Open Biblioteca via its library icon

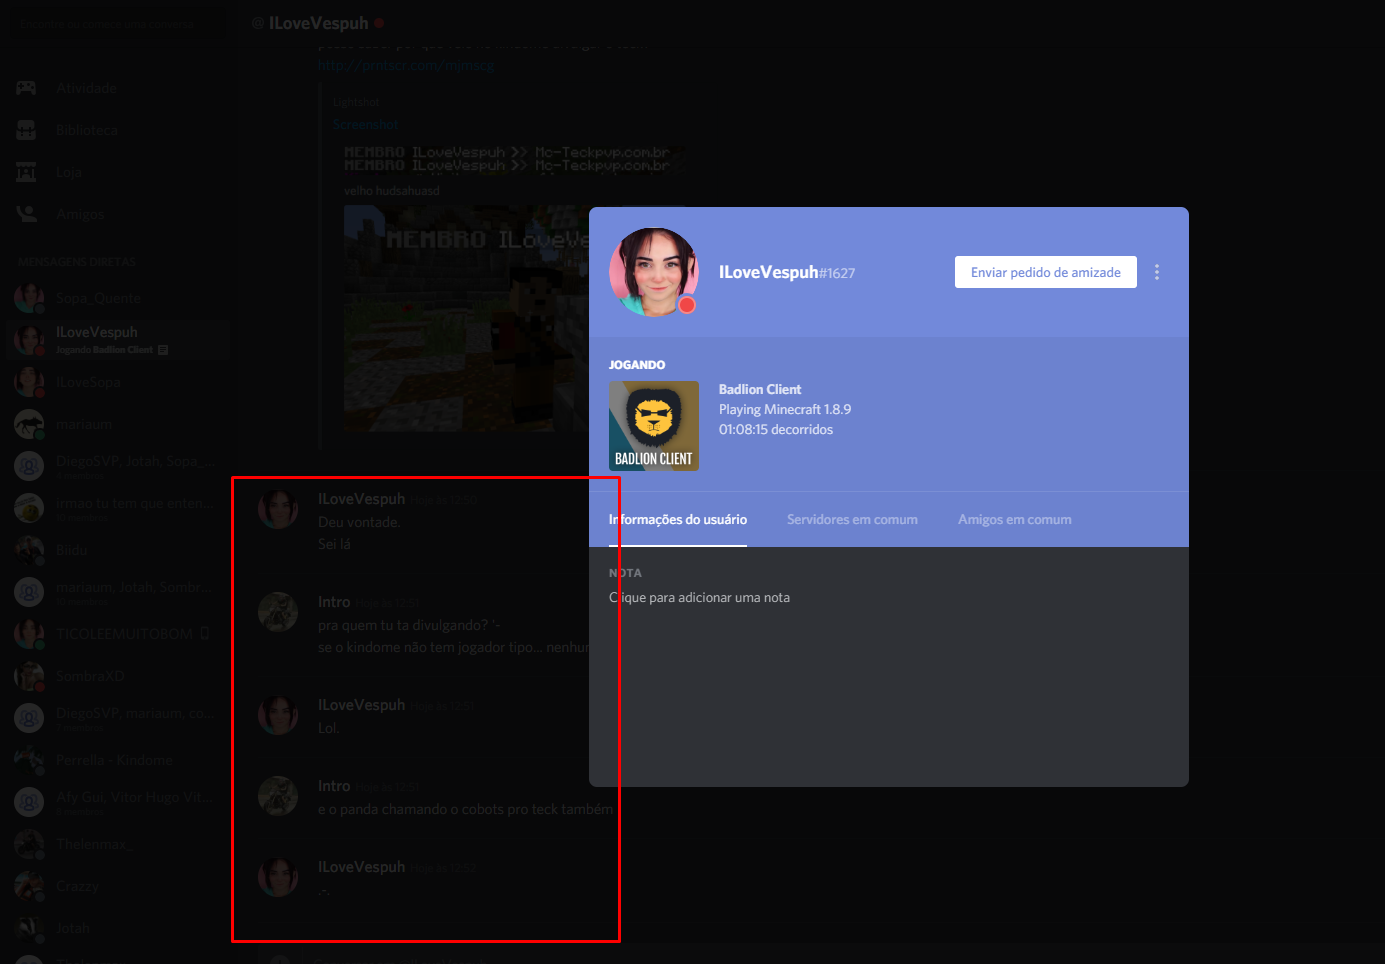click(x=26, y=130)
